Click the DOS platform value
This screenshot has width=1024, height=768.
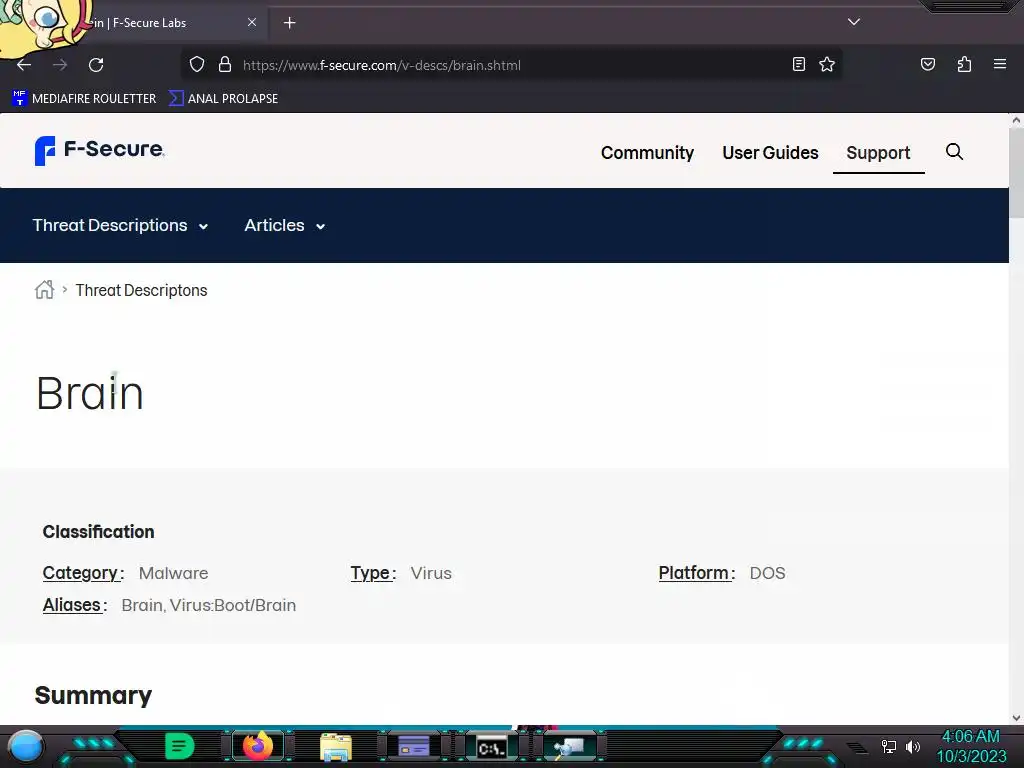tap(767, 573)
